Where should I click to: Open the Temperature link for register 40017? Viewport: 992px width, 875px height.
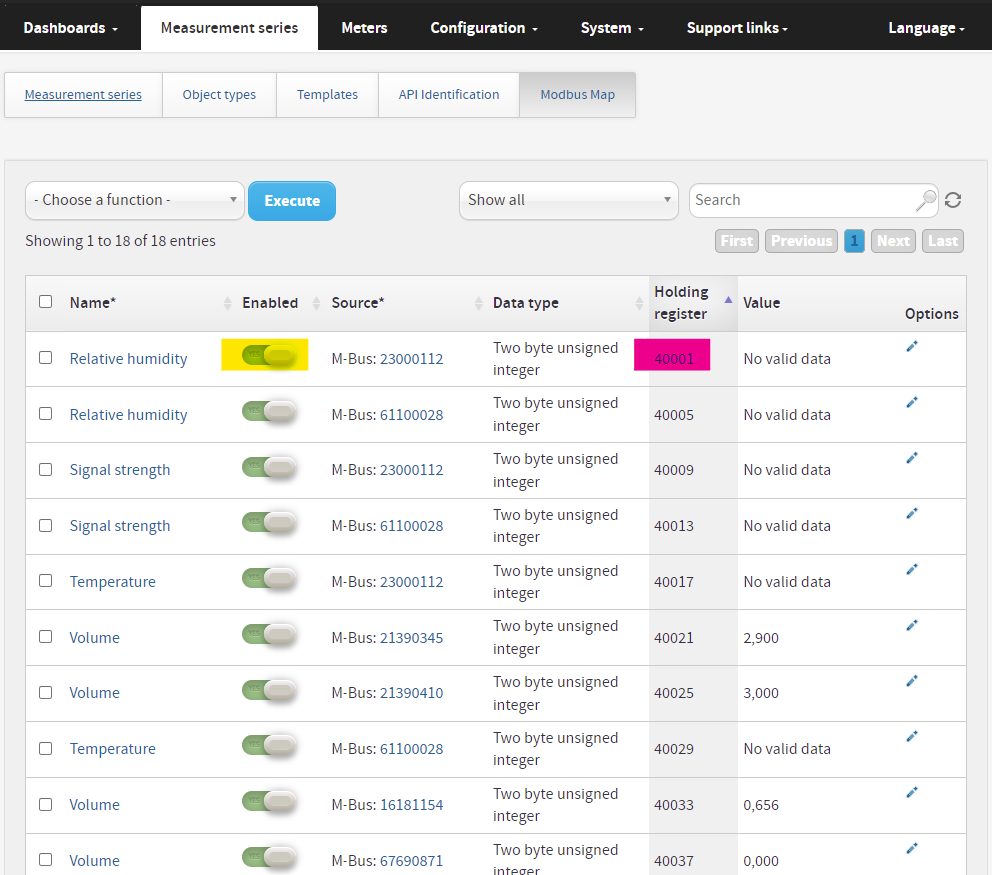point(113,581)
